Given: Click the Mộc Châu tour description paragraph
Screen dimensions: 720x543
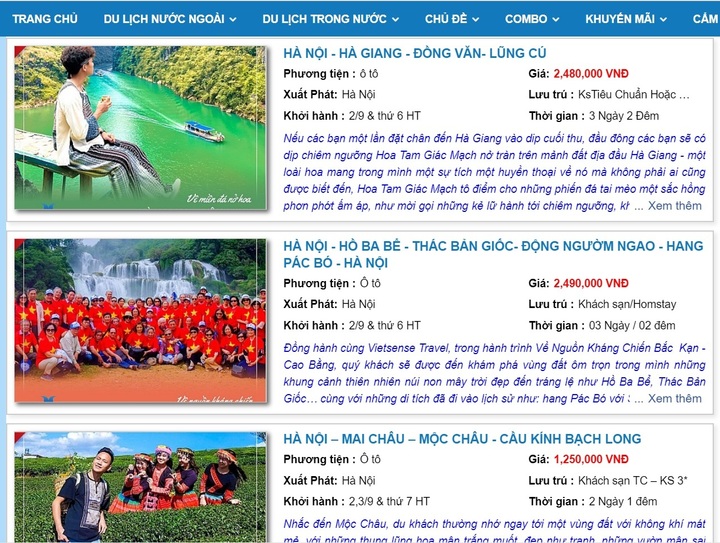Looking at the screenshot, I should click(494, 530).
